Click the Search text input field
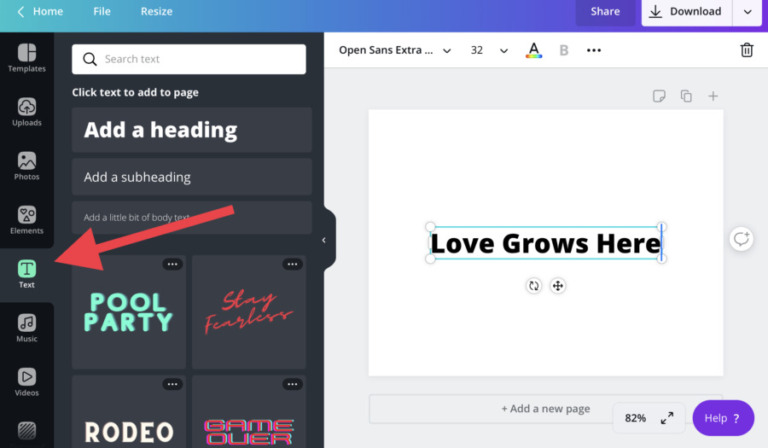The height and width of the screenshot is (448, 768). [x=189, y=59]
